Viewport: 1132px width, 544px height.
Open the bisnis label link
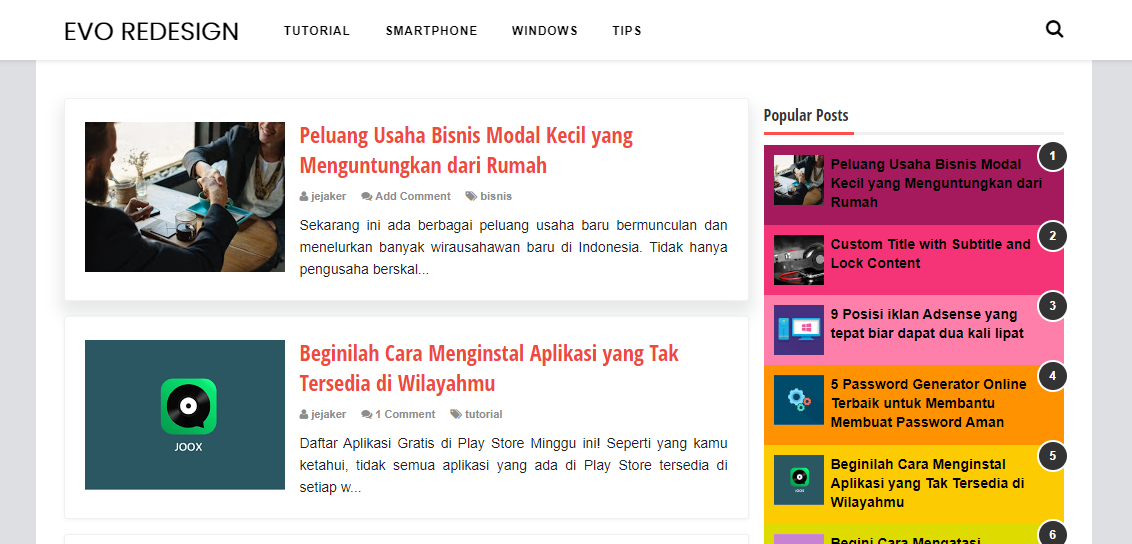pyautogui.click(x=496, y=196)
